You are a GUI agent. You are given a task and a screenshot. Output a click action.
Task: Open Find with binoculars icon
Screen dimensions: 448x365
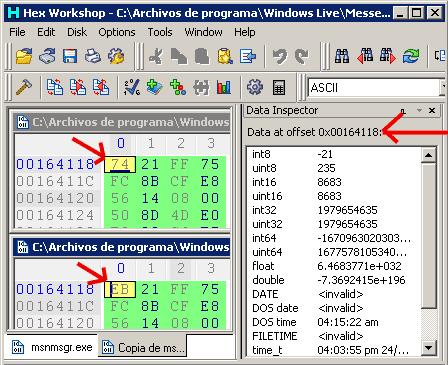pos(342,56)
